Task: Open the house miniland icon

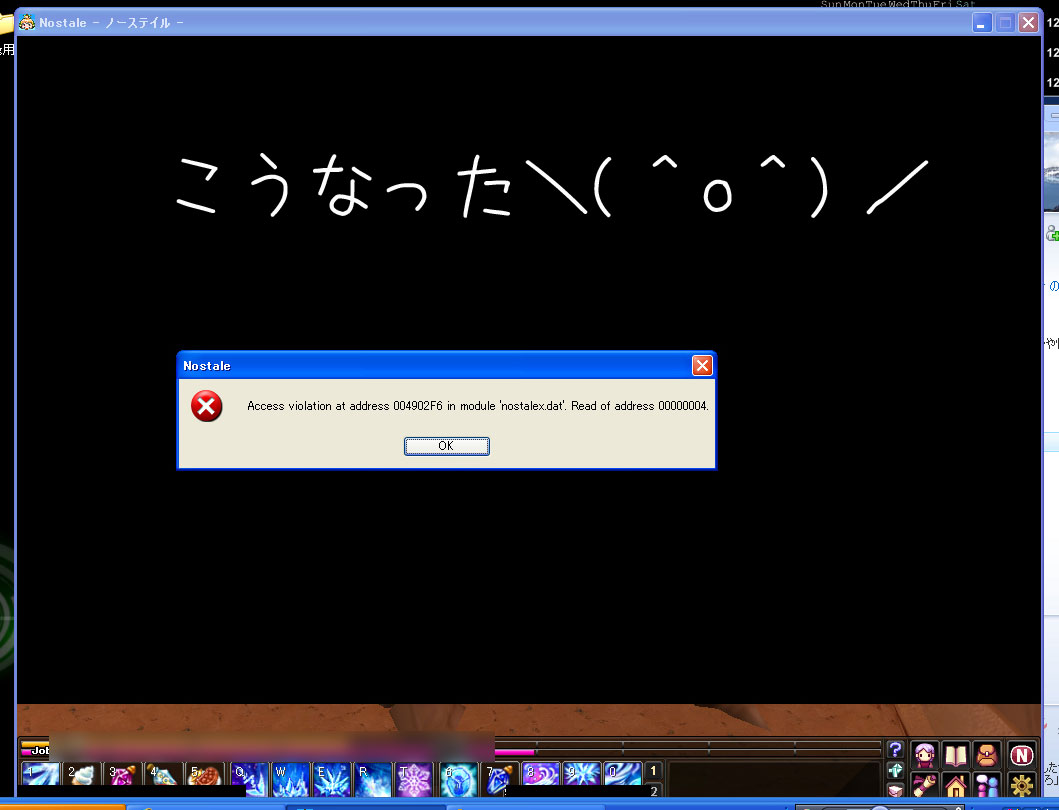Action: coord(955,786)
